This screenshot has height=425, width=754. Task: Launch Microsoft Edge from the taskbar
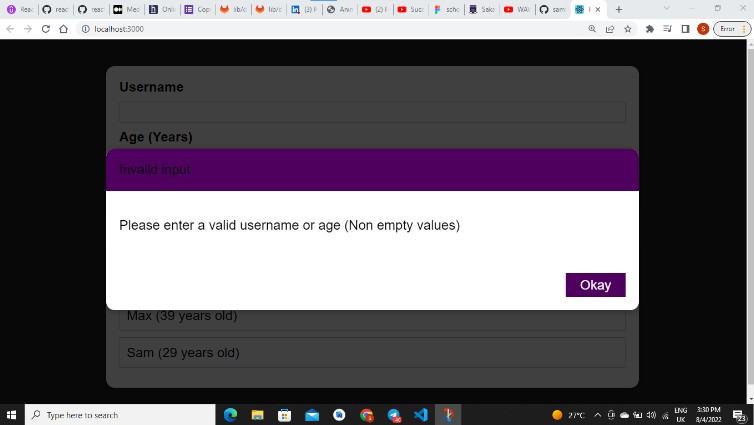[x=230, y=415]
